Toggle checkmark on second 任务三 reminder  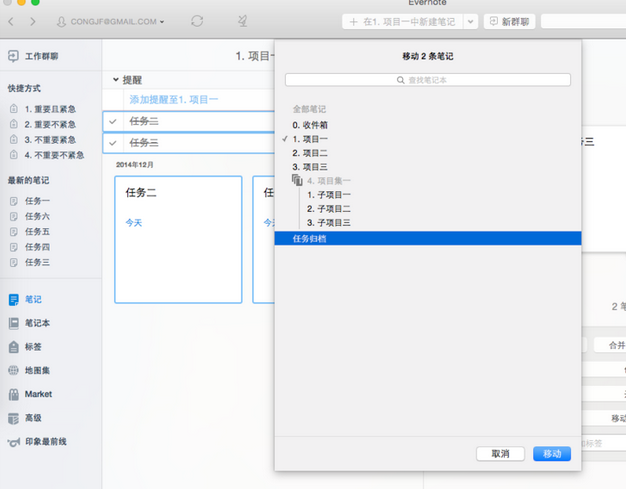pos(113,143)
